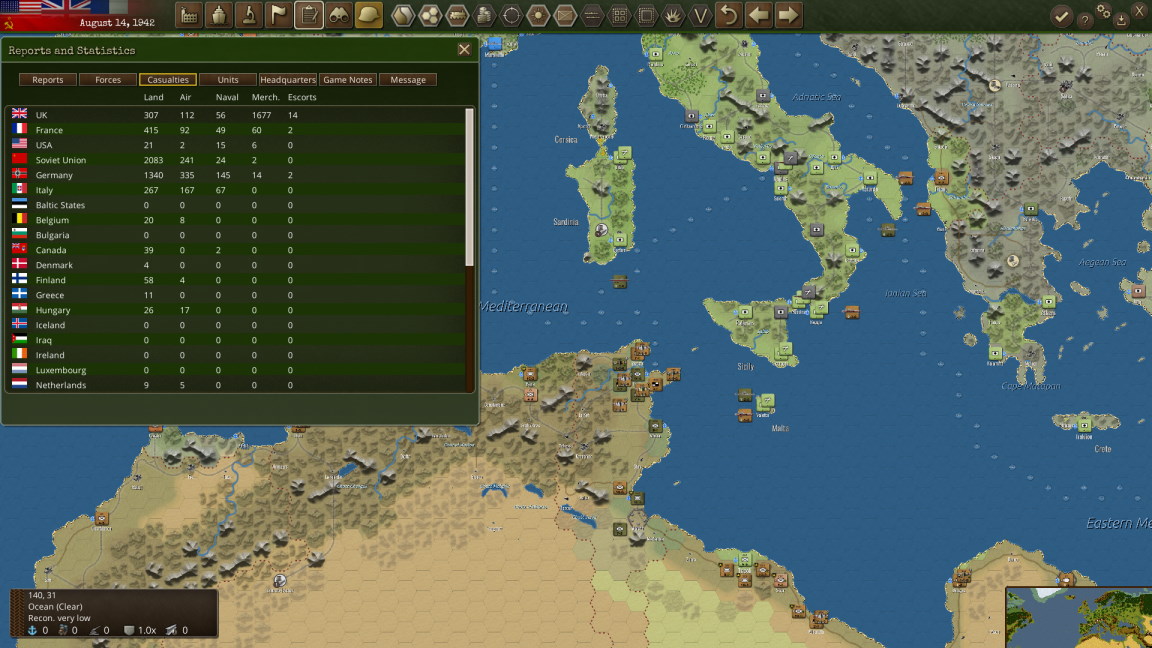Click the explosion hexagon icon
Image resolution: width=1152 pixels, height=648 pixels.
673,15
